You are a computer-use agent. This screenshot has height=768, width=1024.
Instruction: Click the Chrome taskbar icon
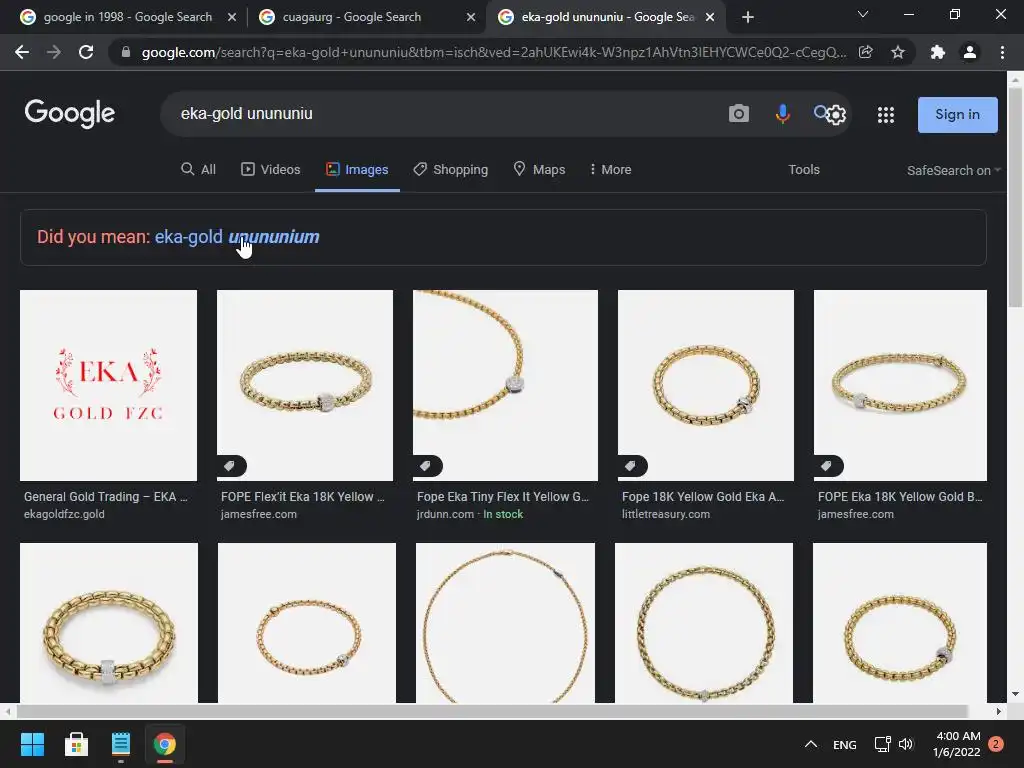165,744
